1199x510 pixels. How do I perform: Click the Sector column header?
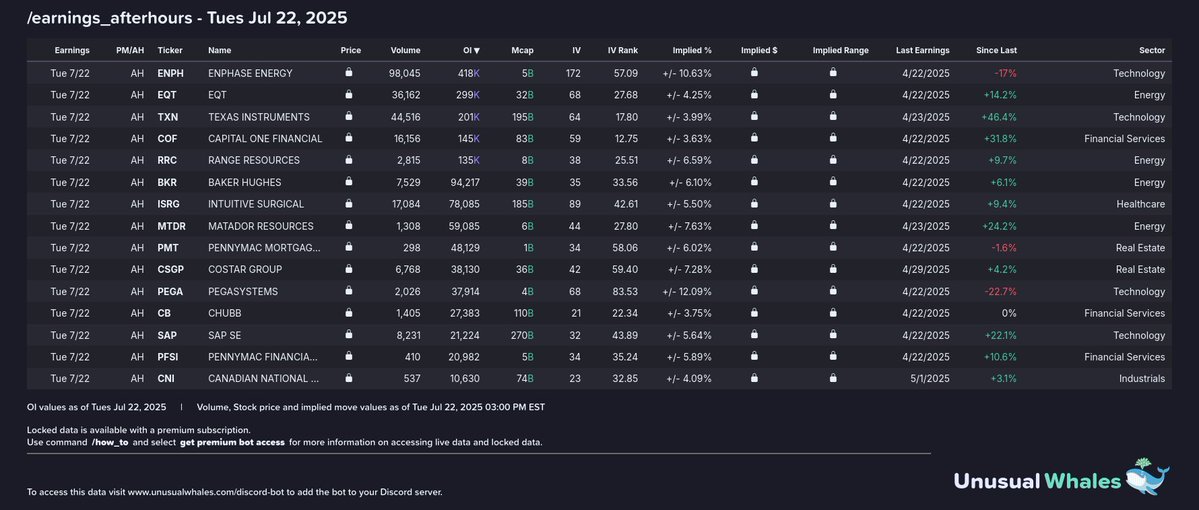tap(1152, 50)
